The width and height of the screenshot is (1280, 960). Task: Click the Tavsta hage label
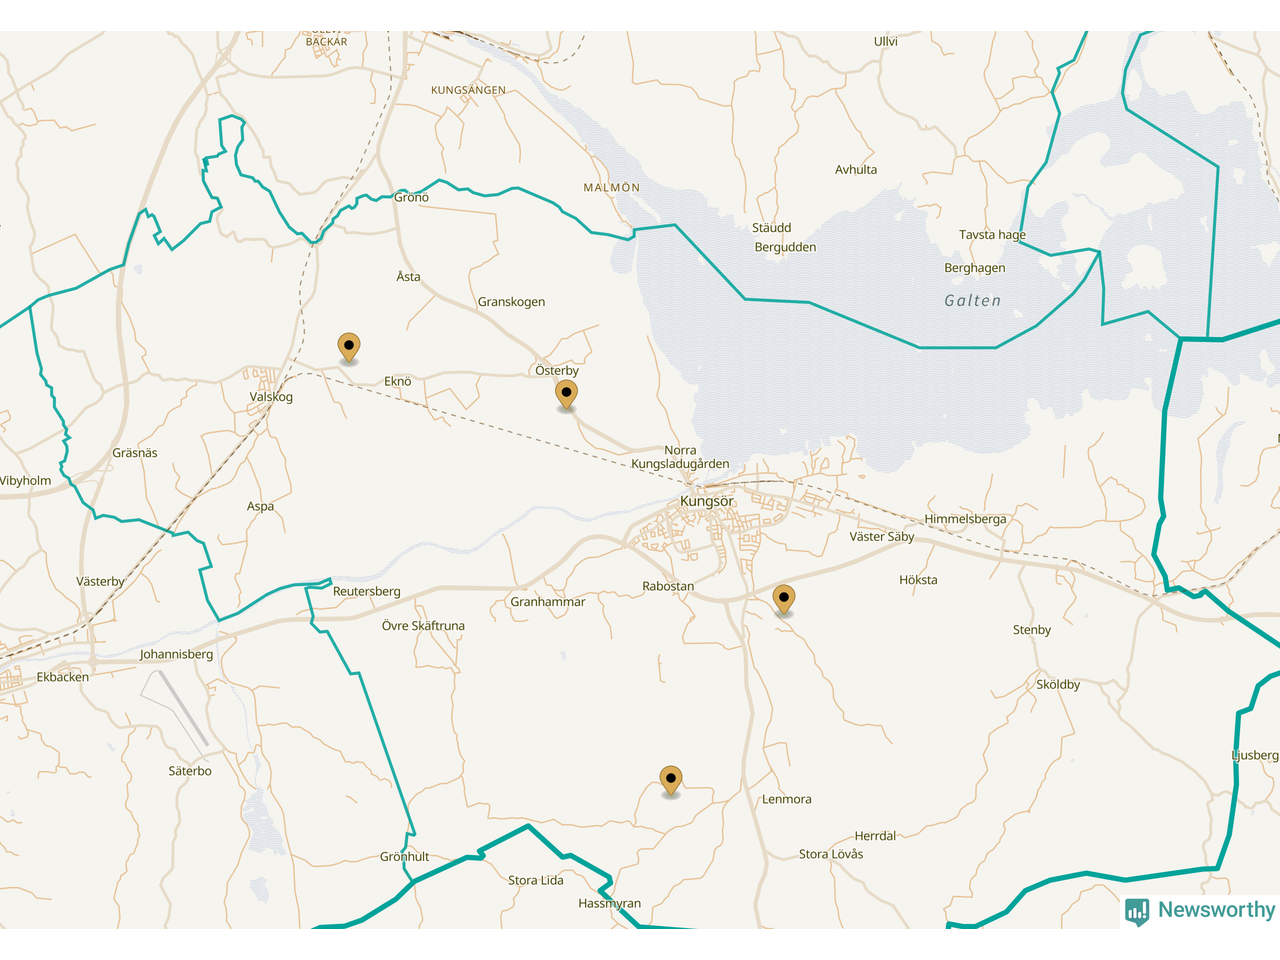(x=992, y=235)
